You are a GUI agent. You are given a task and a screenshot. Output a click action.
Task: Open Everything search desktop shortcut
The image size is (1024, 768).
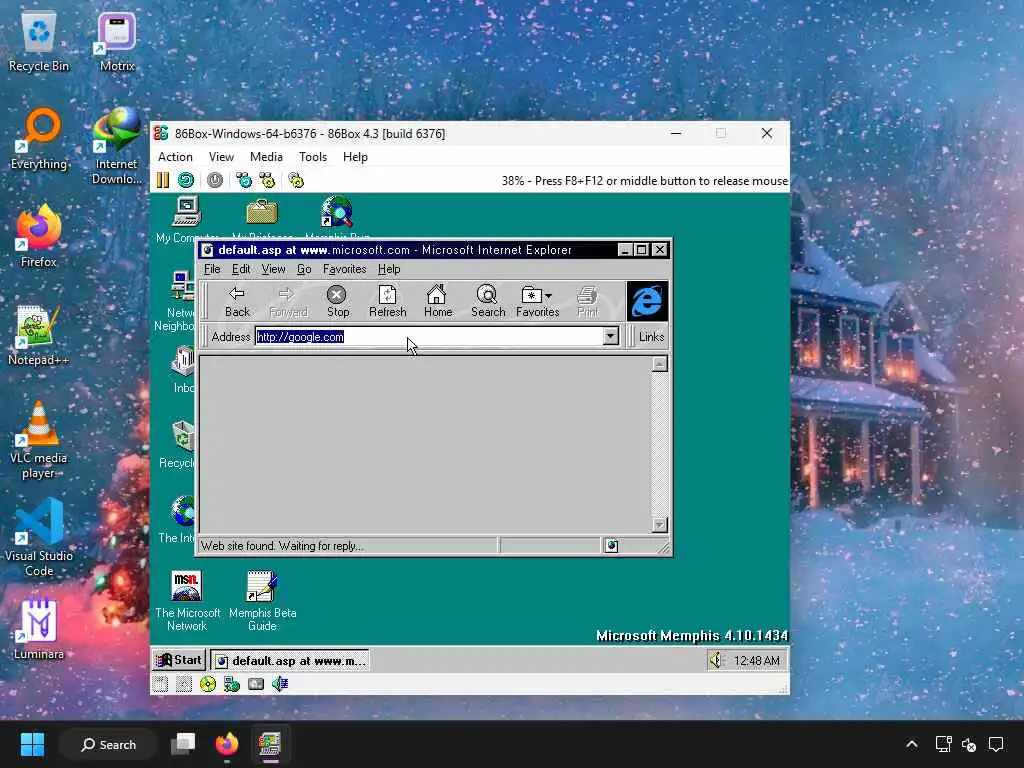click(39, 139)
